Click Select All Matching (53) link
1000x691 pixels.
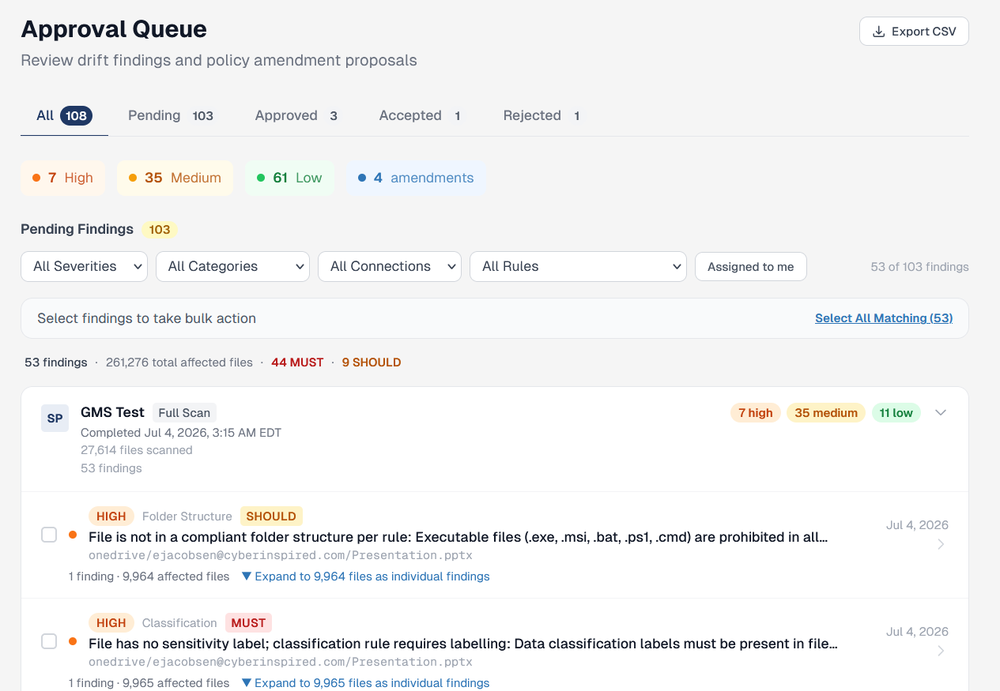(883, 318)
